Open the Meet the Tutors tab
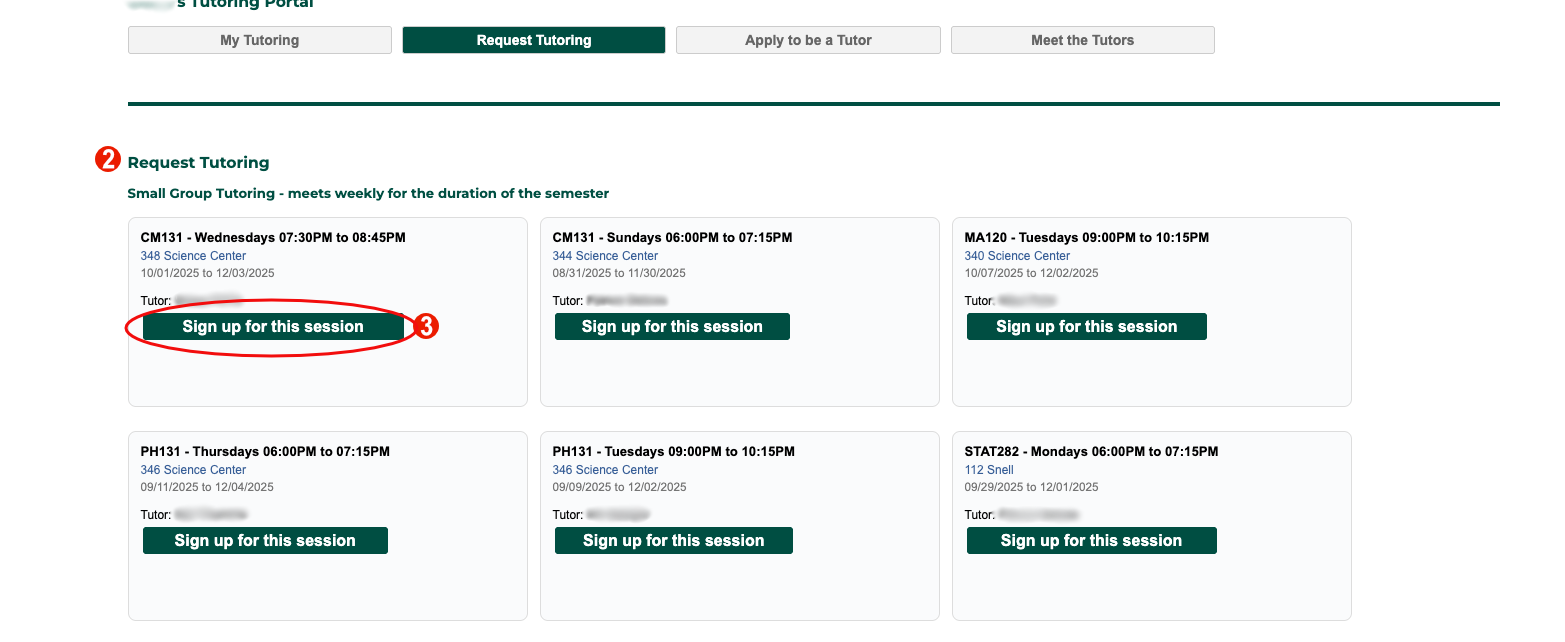Screen dimensions: 1565x642 click(x=1082, y=40)
